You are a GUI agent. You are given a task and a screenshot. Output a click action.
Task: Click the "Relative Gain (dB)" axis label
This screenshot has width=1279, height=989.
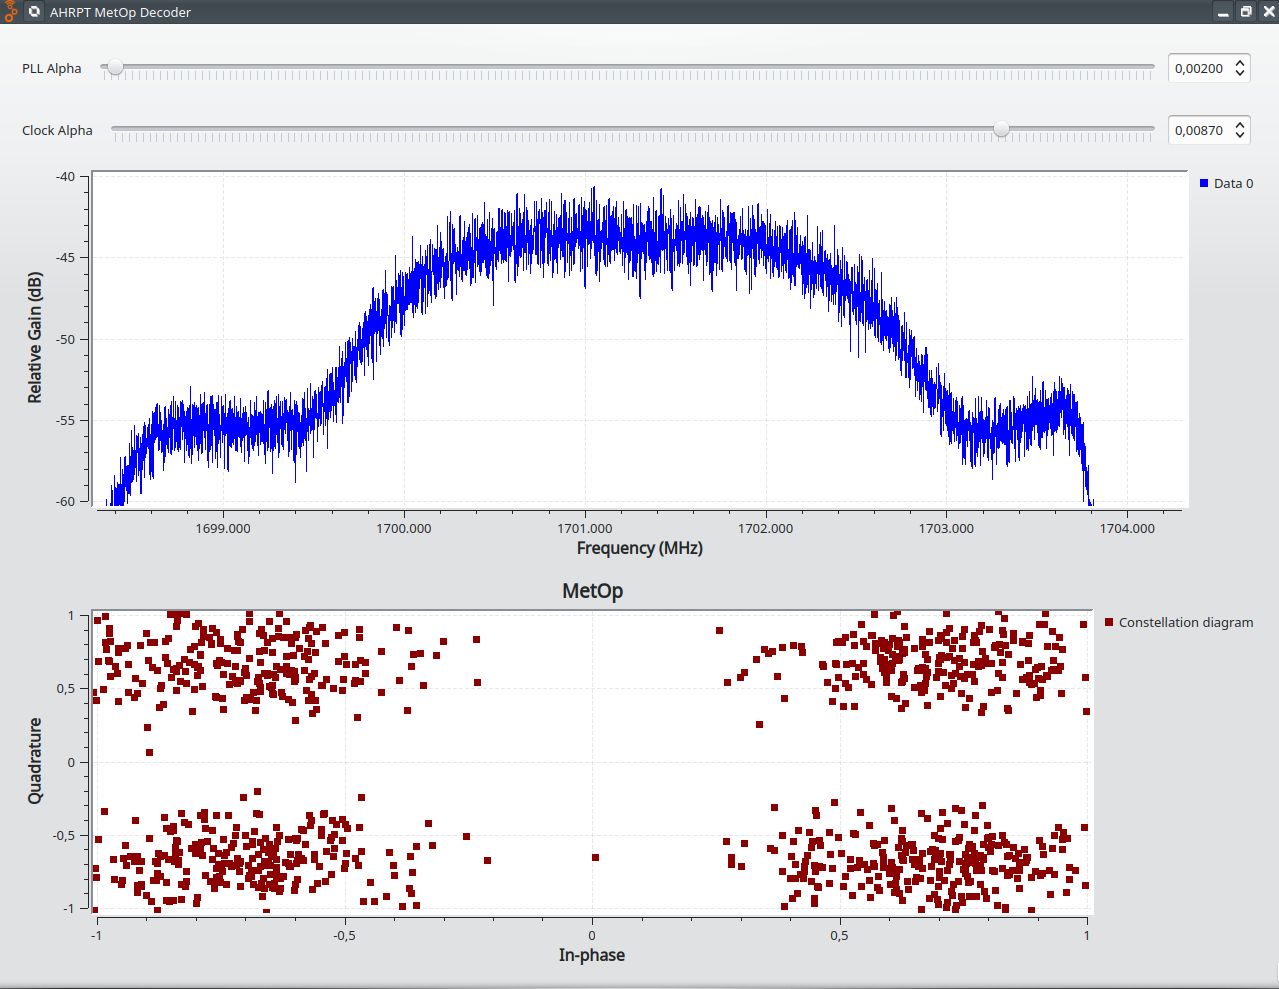click(x=35, y=338)
